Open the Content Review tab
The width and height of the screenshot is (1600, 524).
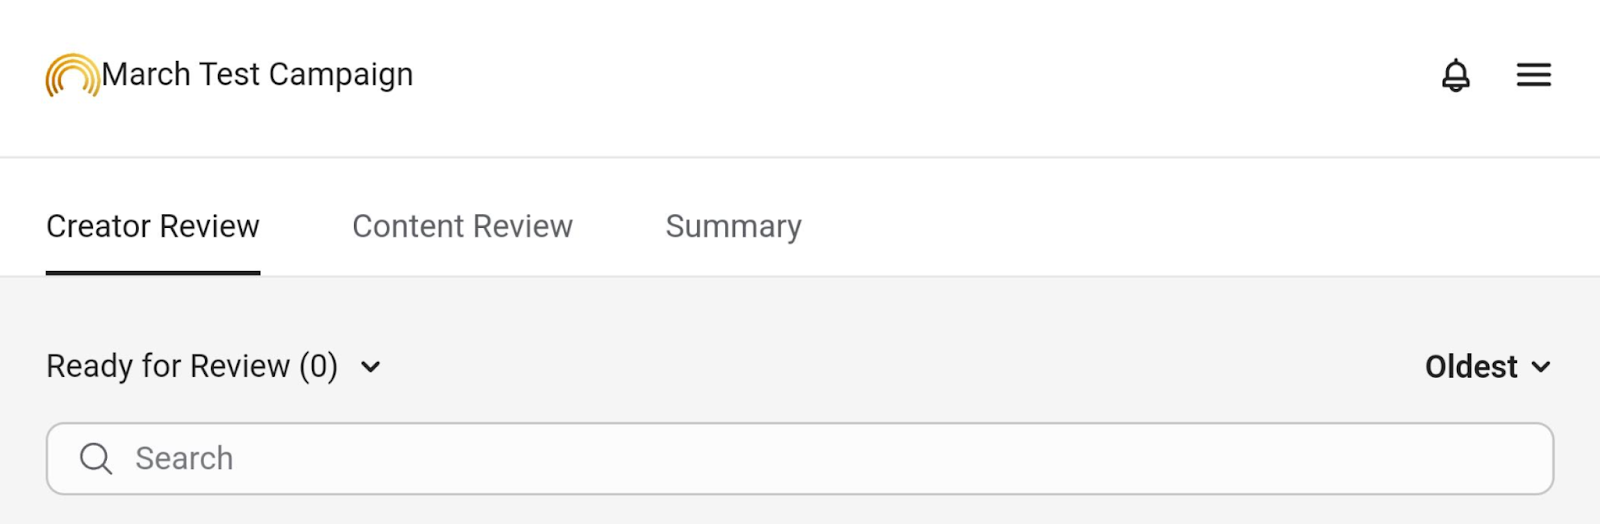(x=462, y=227)
